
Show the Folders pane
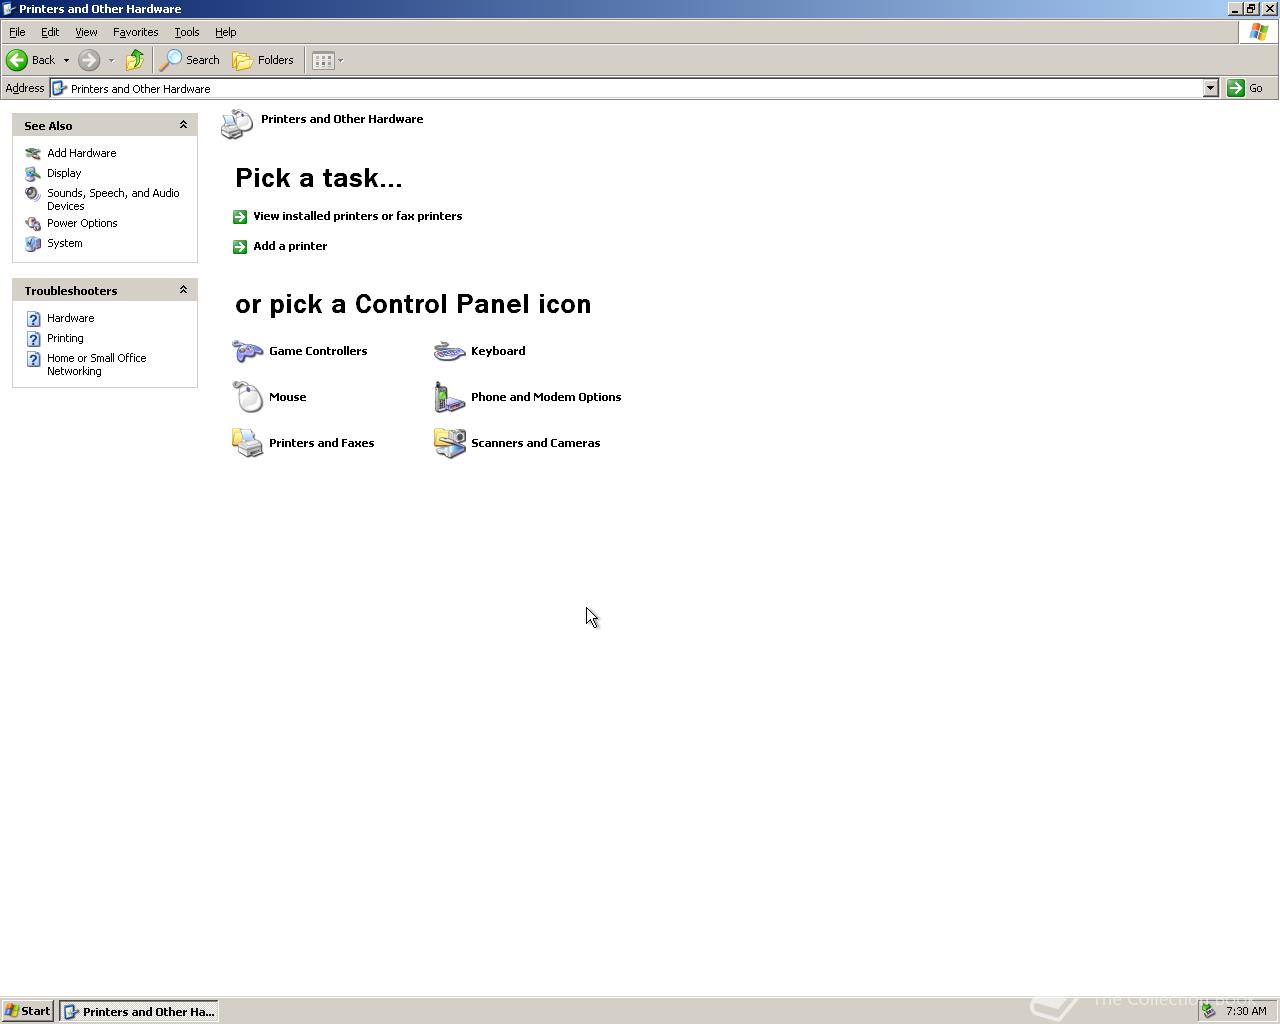(x=263, y=60)
